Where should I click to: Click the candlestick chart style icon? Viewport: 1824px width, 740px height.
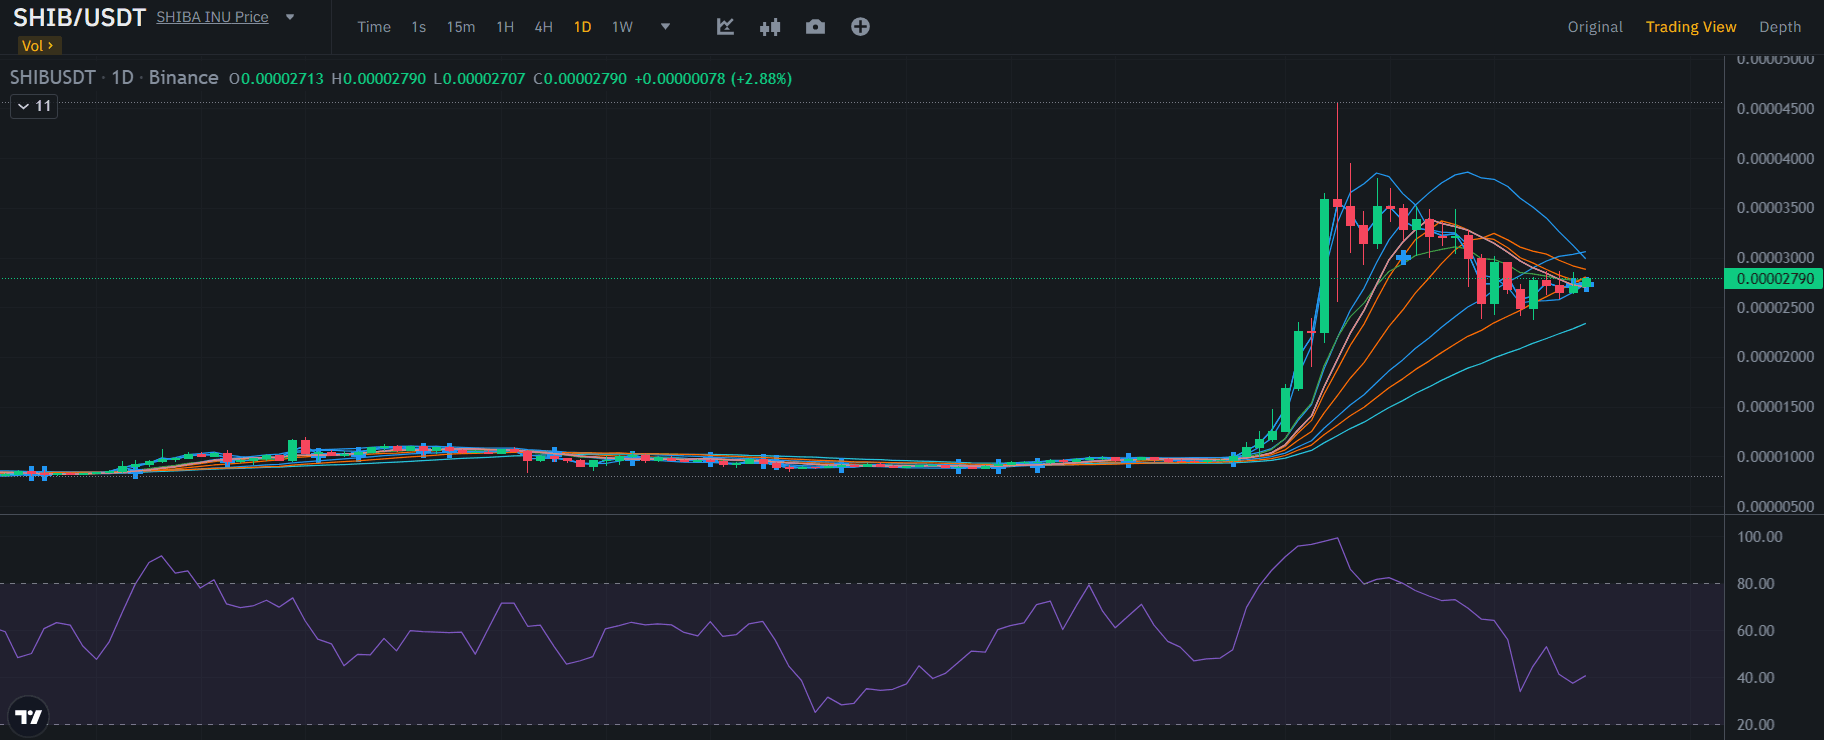769,27
